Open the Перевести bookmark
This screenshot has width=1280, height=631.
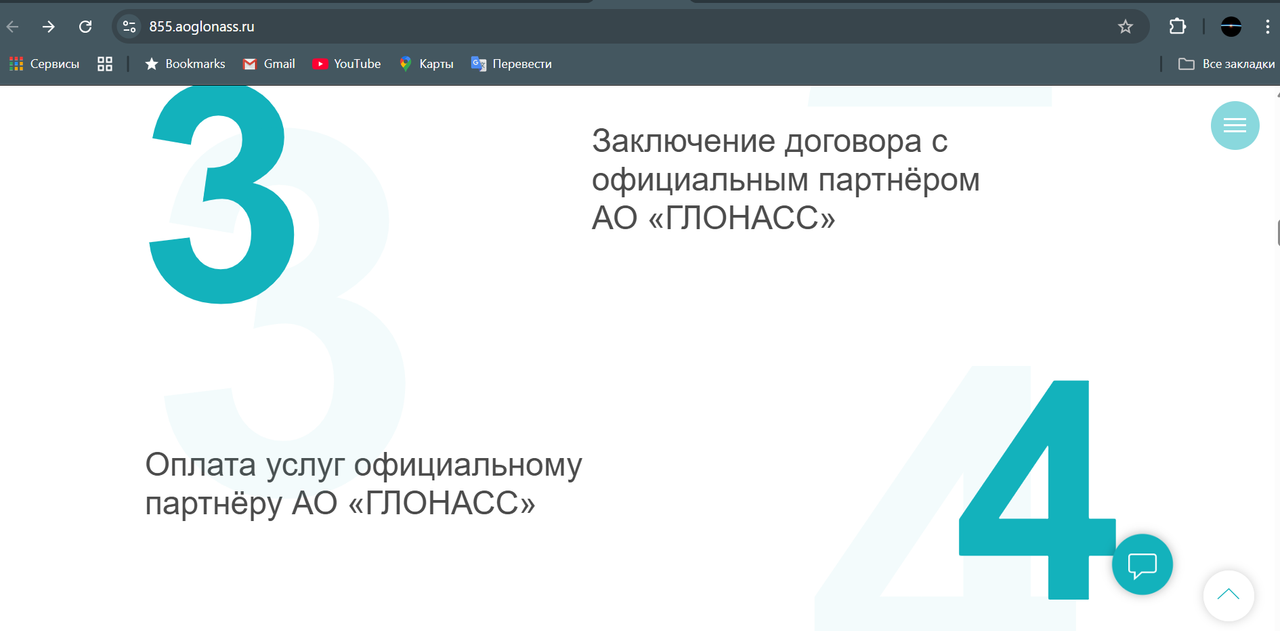[512, 64]
